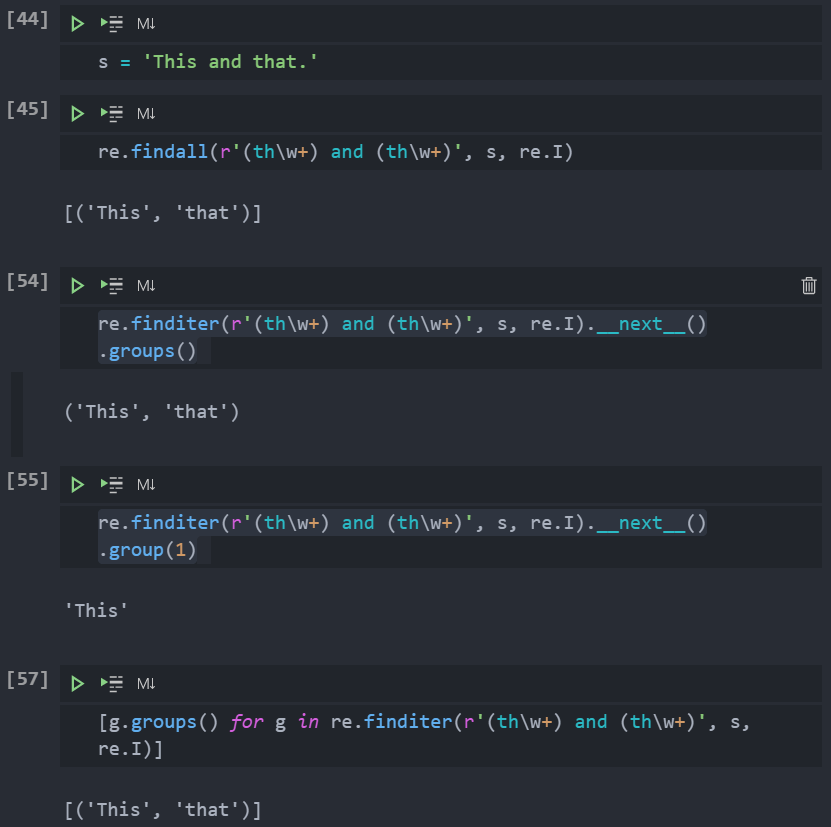Run cell 45 with the play icon

click(77, 113)
